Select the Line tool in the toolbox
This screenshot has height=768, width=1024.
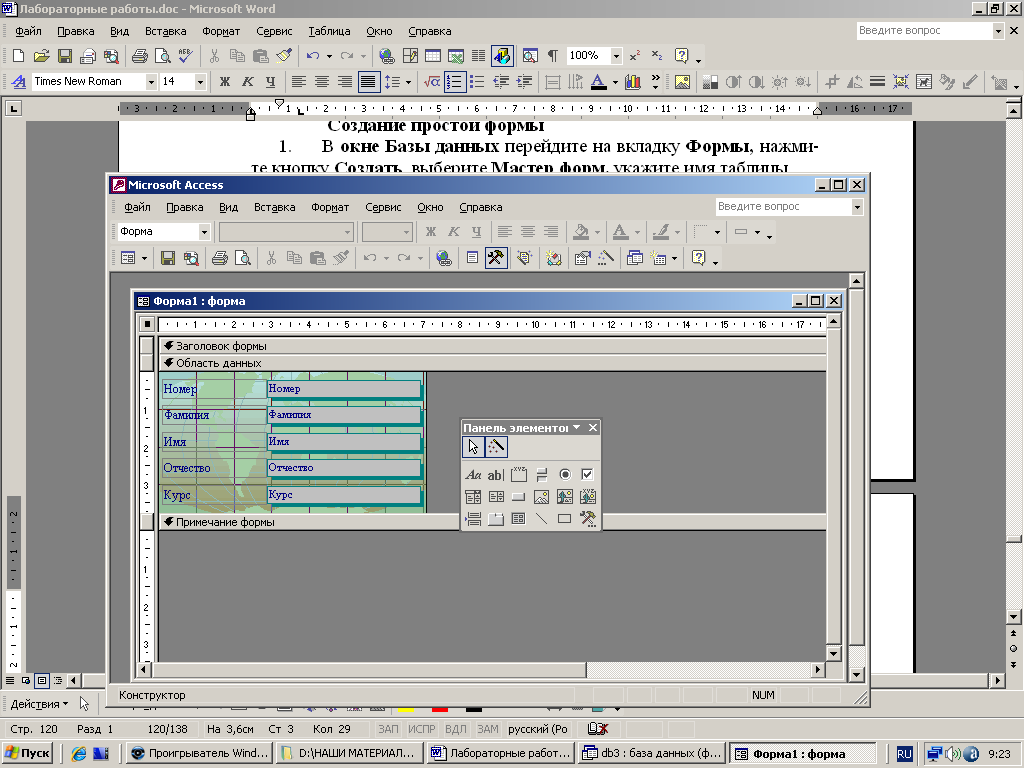pyautogui.click(x=541, y=519)
